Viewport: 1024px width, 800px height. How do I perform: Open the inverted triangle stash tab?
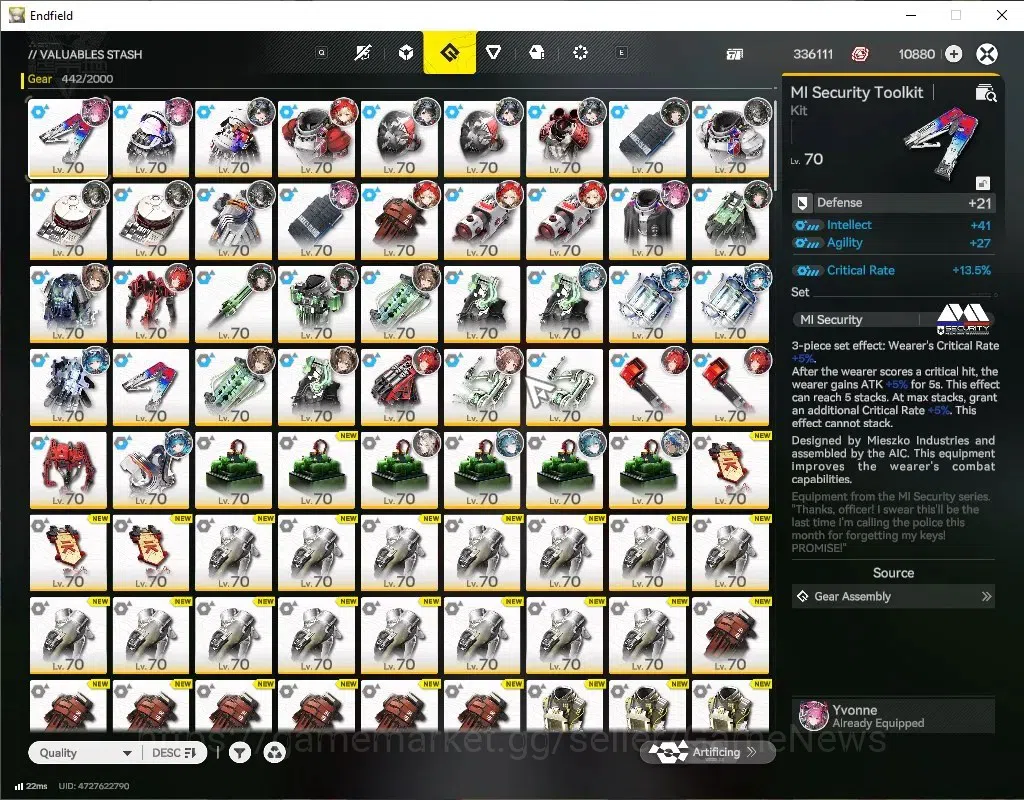coord(493,53)
